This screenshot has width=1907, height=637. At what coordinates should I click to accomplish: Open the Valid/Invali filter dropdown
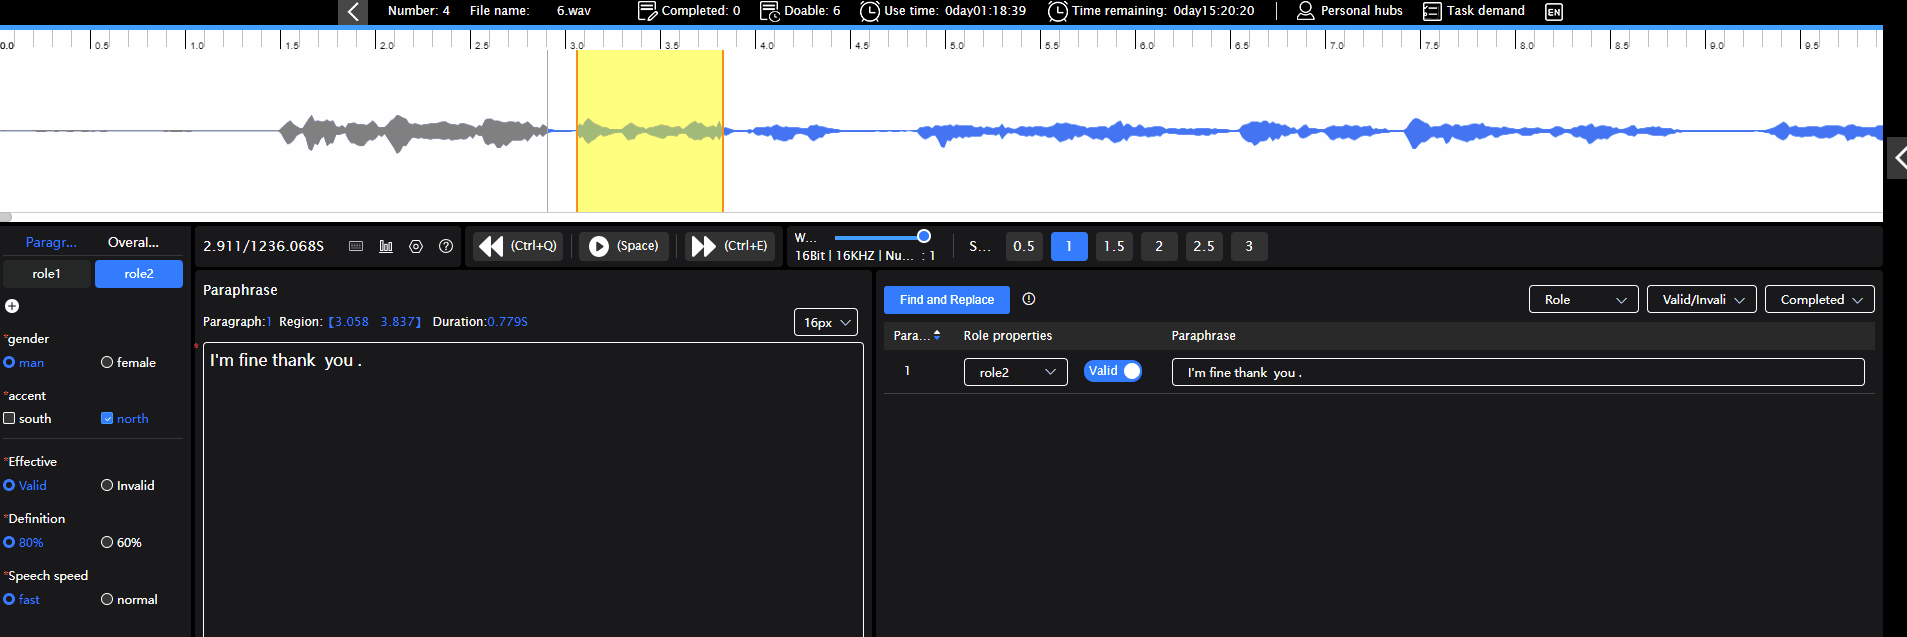click(1702, 299)
